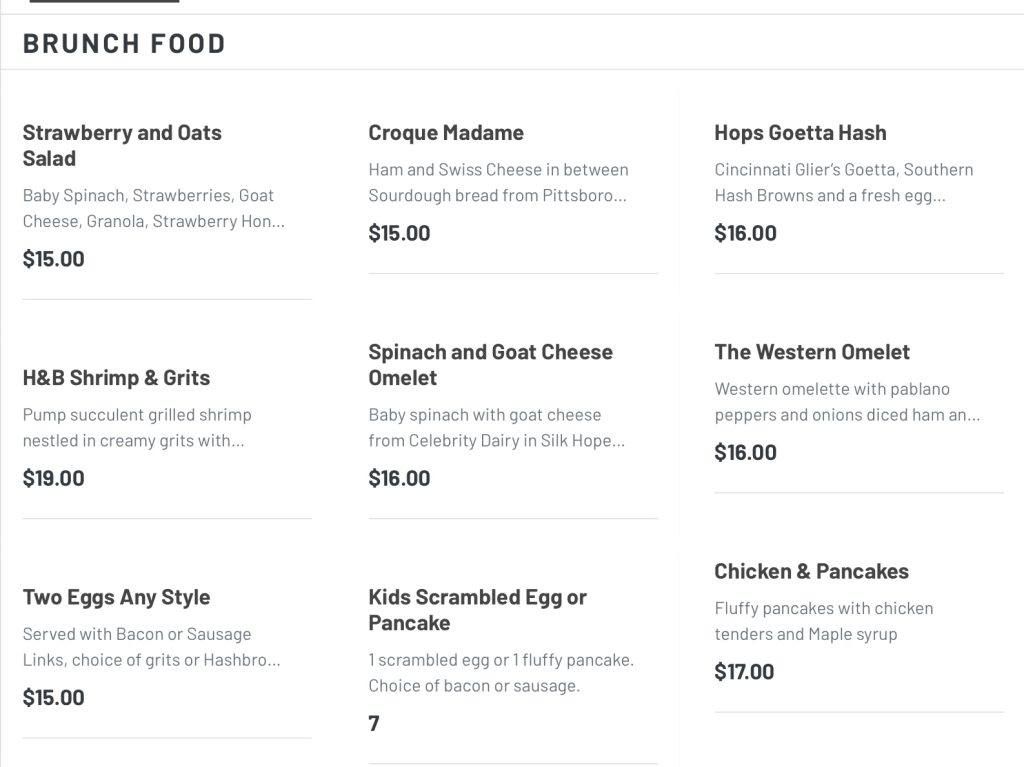Click the Western Omelet description text
Viewport: 1024px width, 767px height.
click(847, 402)
